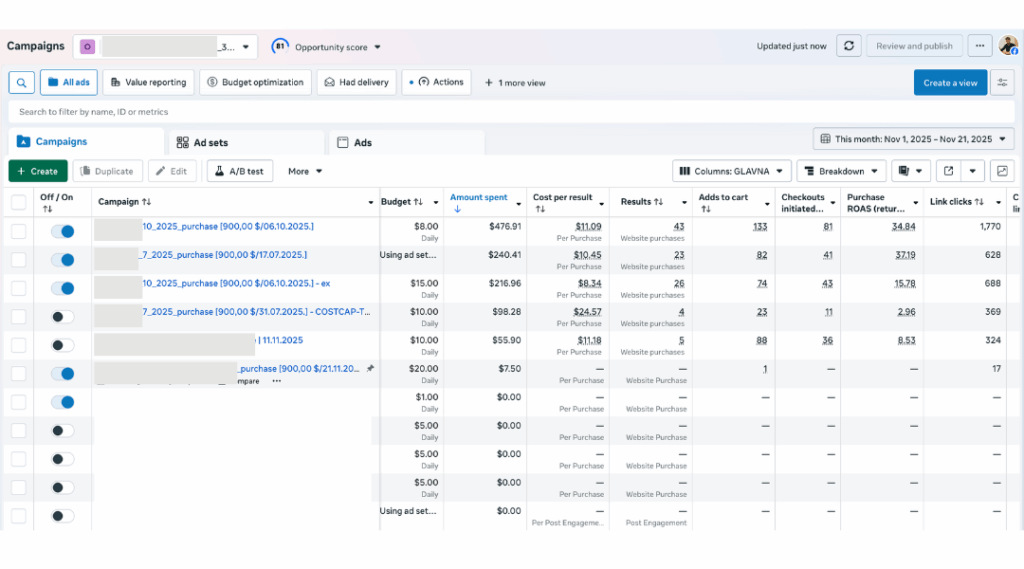Enable the $98.28 spend campaign toggle
The width and height of the screenshot is (1024, 569).
pyautogui.click(x=62, y=317)
